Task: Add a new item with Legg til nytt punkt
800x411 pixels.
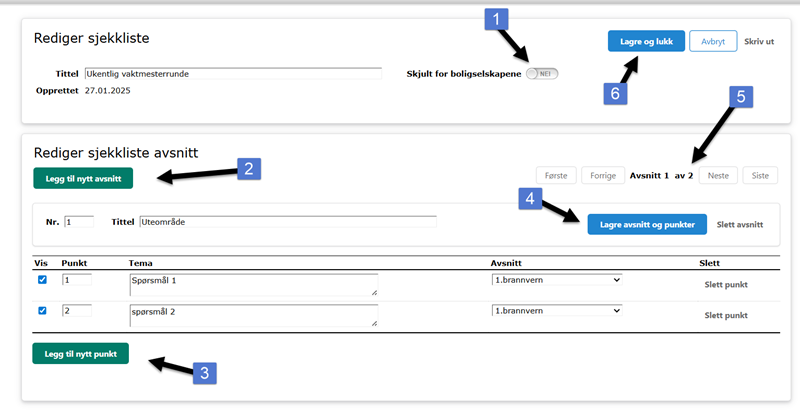Action: [x=80, y=354]
